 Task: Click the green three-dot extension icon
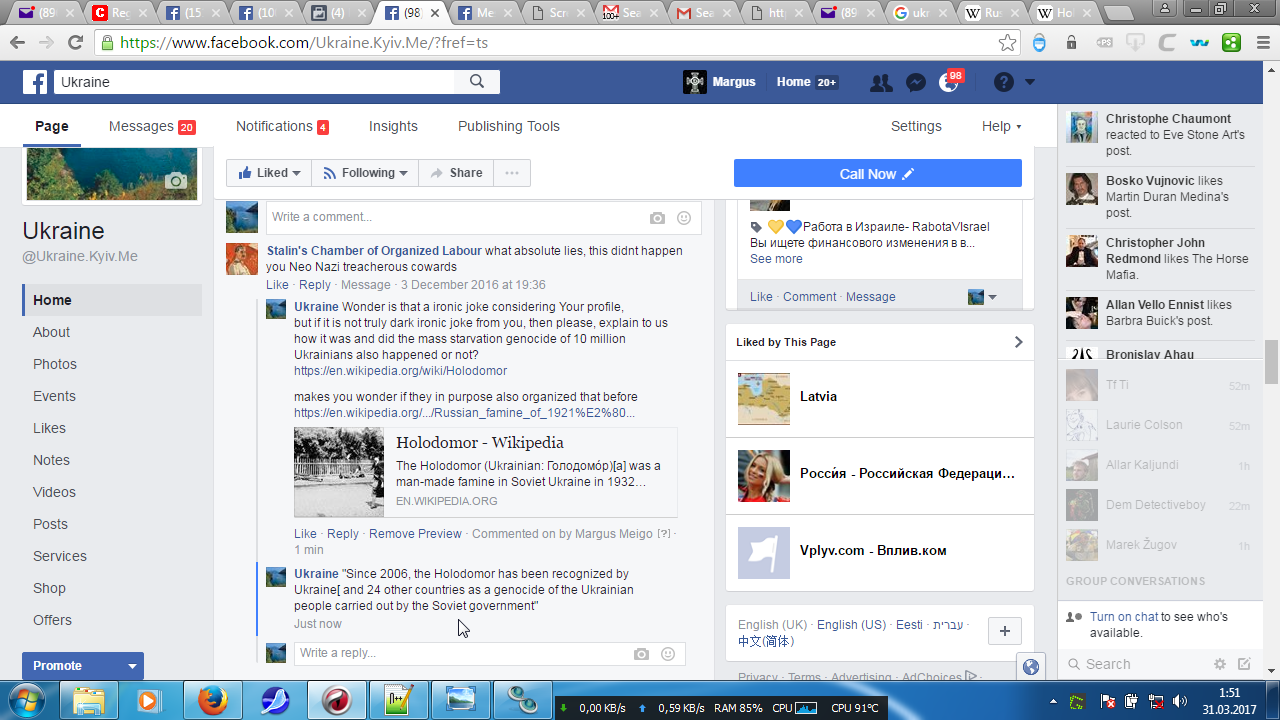(x=1232, y=43)
